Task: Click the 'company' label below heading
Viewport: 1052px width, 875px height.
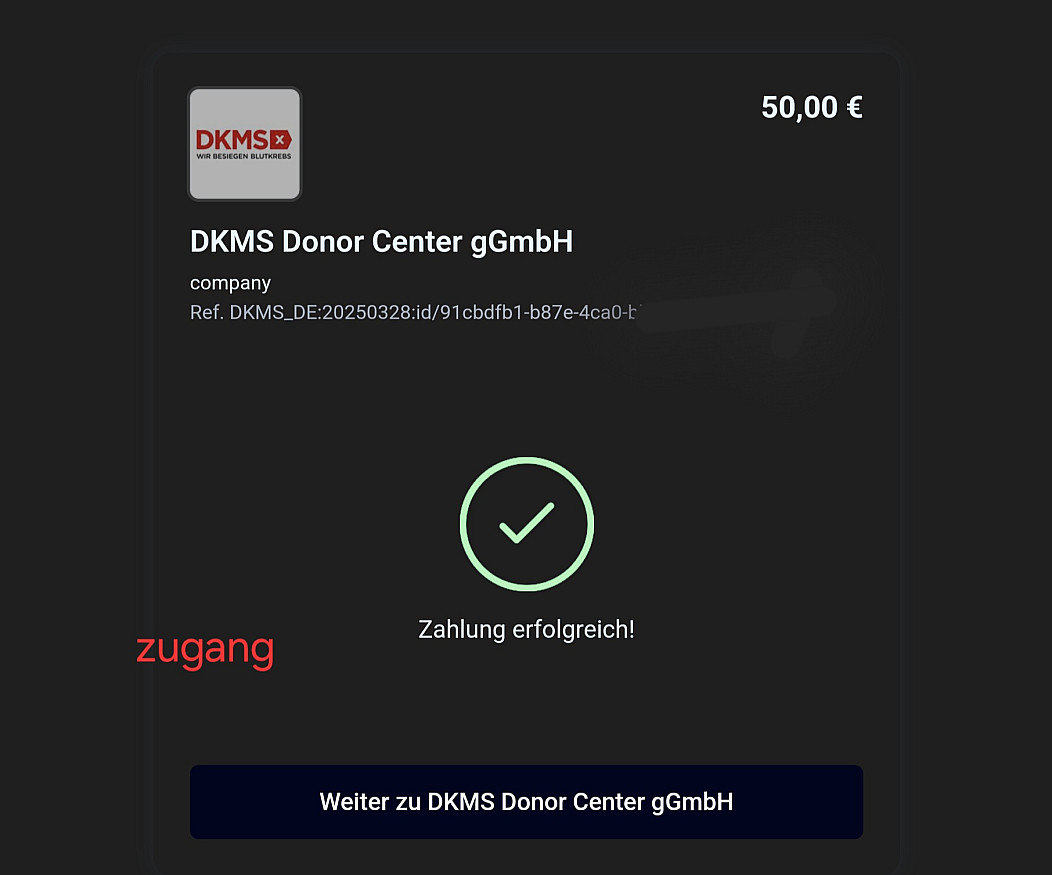Action: 230,283
